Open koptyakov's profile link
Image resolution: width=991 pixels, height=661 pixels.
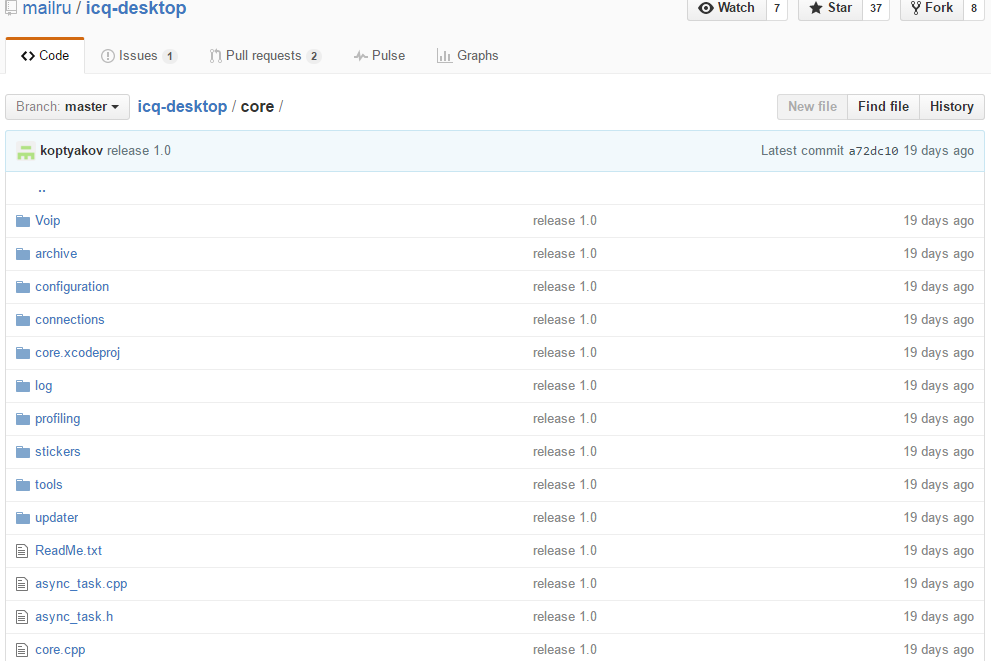pos(71,151)
